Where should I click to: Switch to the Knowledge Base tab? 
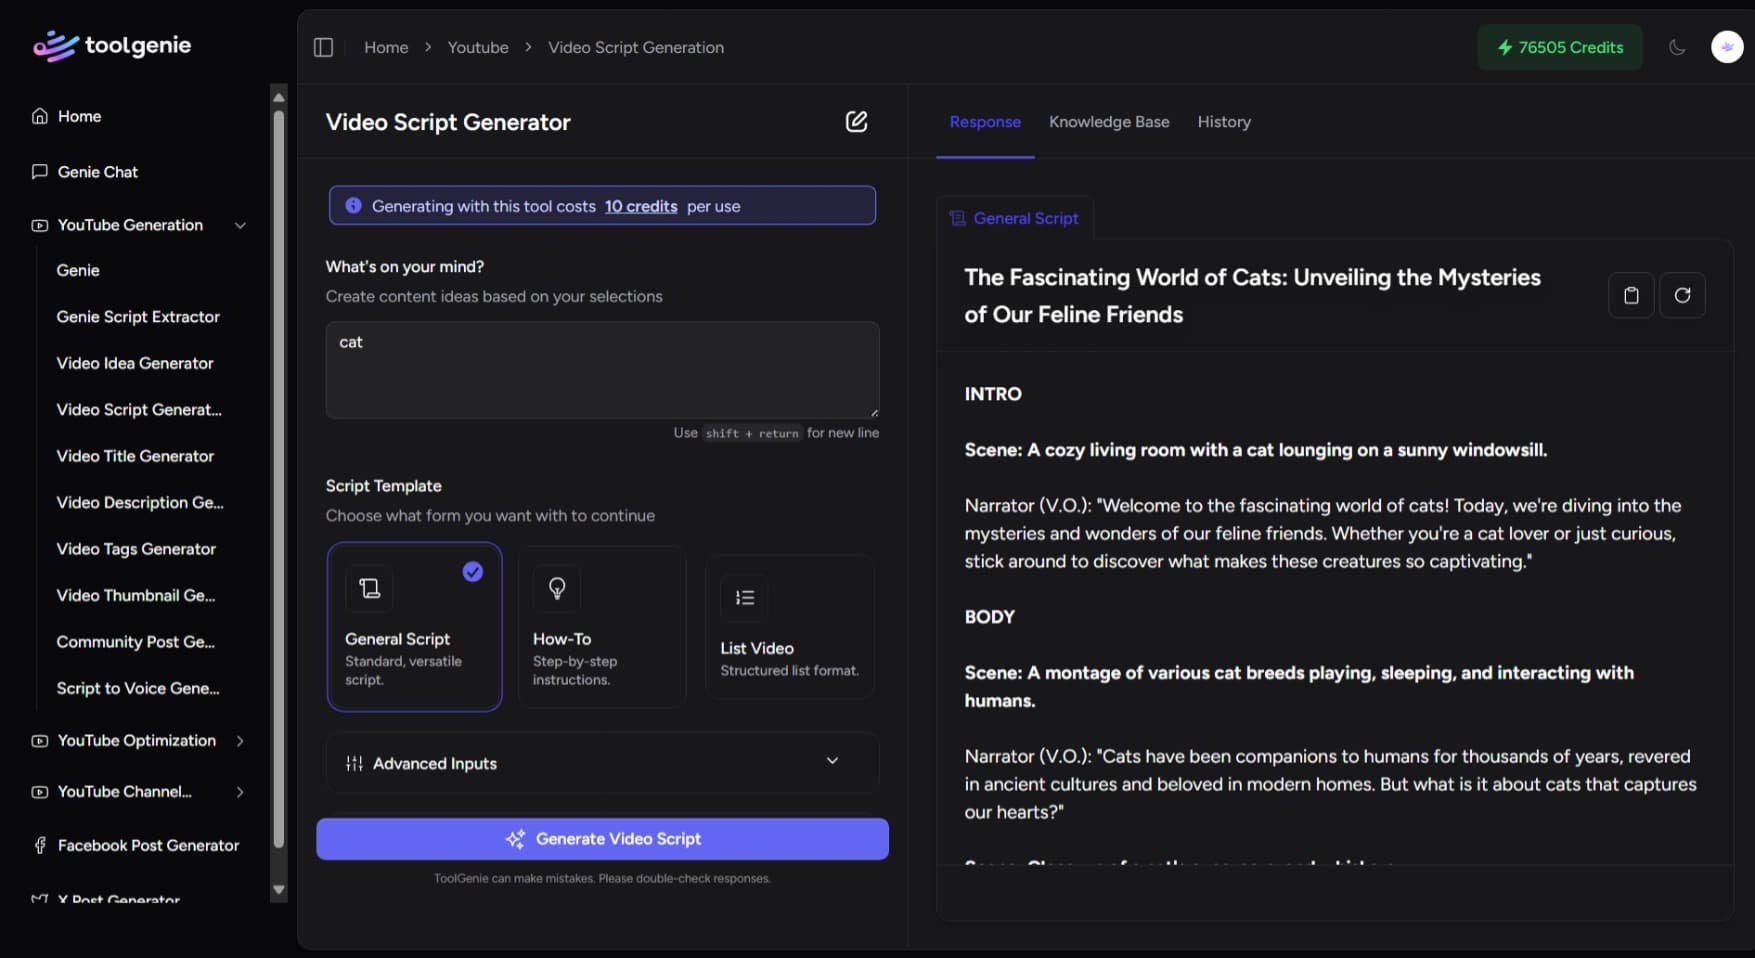pyautogui.click(x=1109, y=122)
